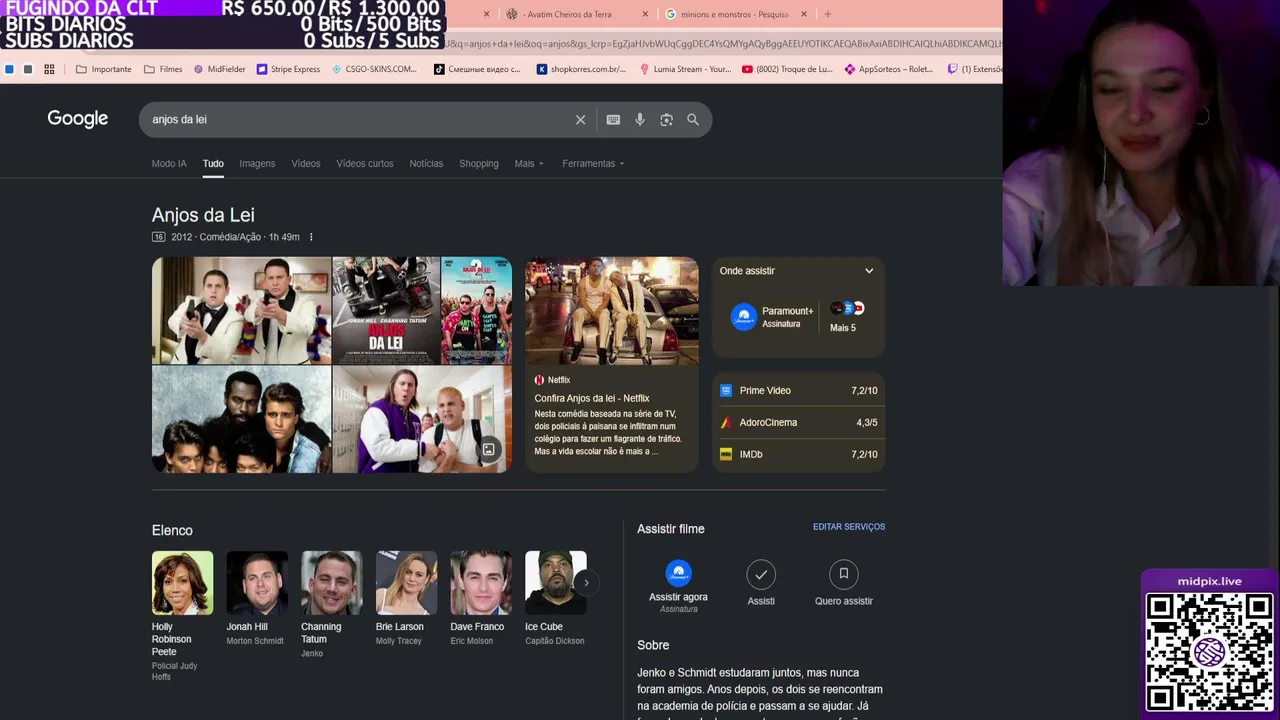Close the Avatim Cheiros da Terra tab
This screenshot has width=1280, height=720.
pos(645,14)
